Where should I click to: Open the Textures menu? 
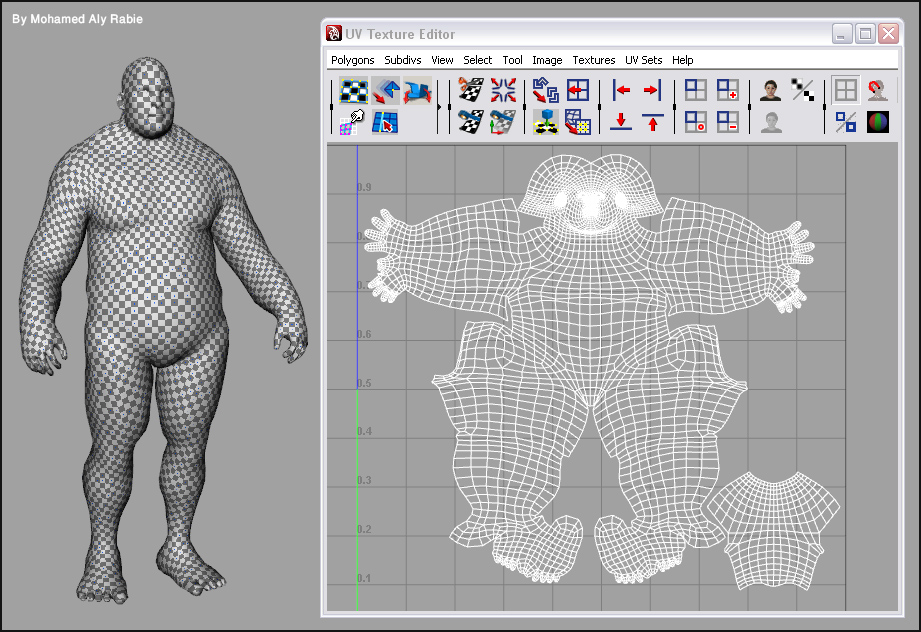(594, 60)
